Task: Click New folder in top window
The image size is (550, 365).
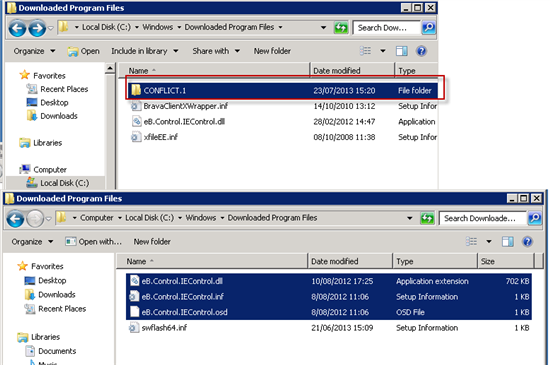Action: click(x=272, y=51)
